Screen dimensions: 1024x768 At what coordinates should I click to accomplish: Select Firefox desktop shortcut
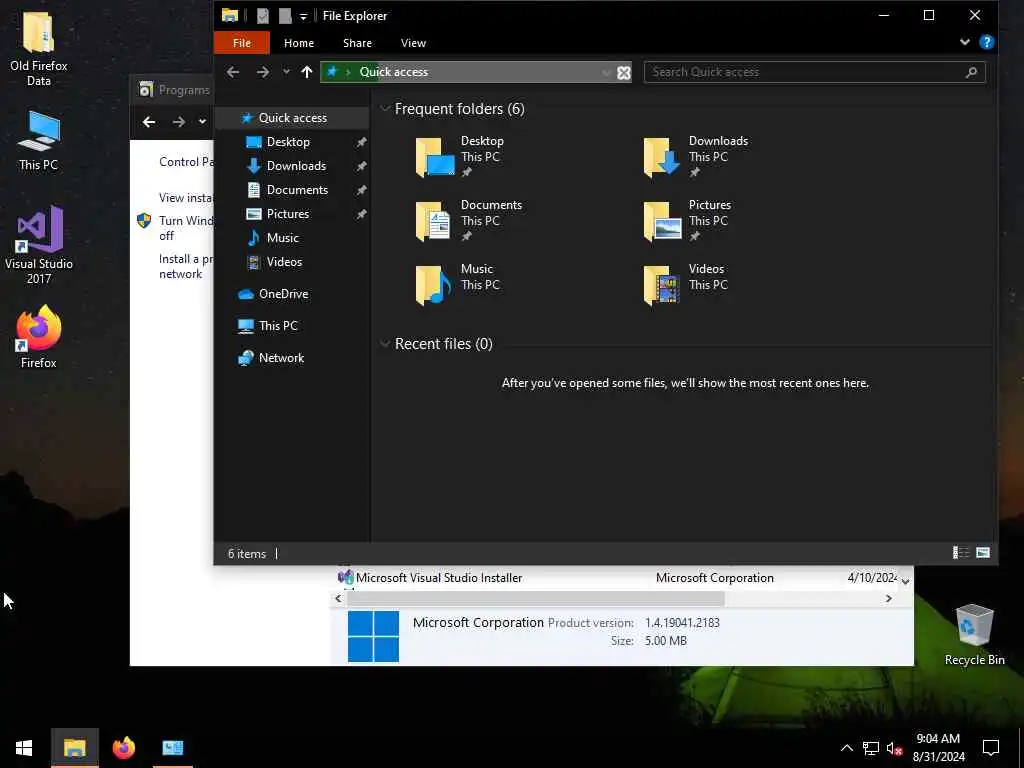[x=39, y=336]
